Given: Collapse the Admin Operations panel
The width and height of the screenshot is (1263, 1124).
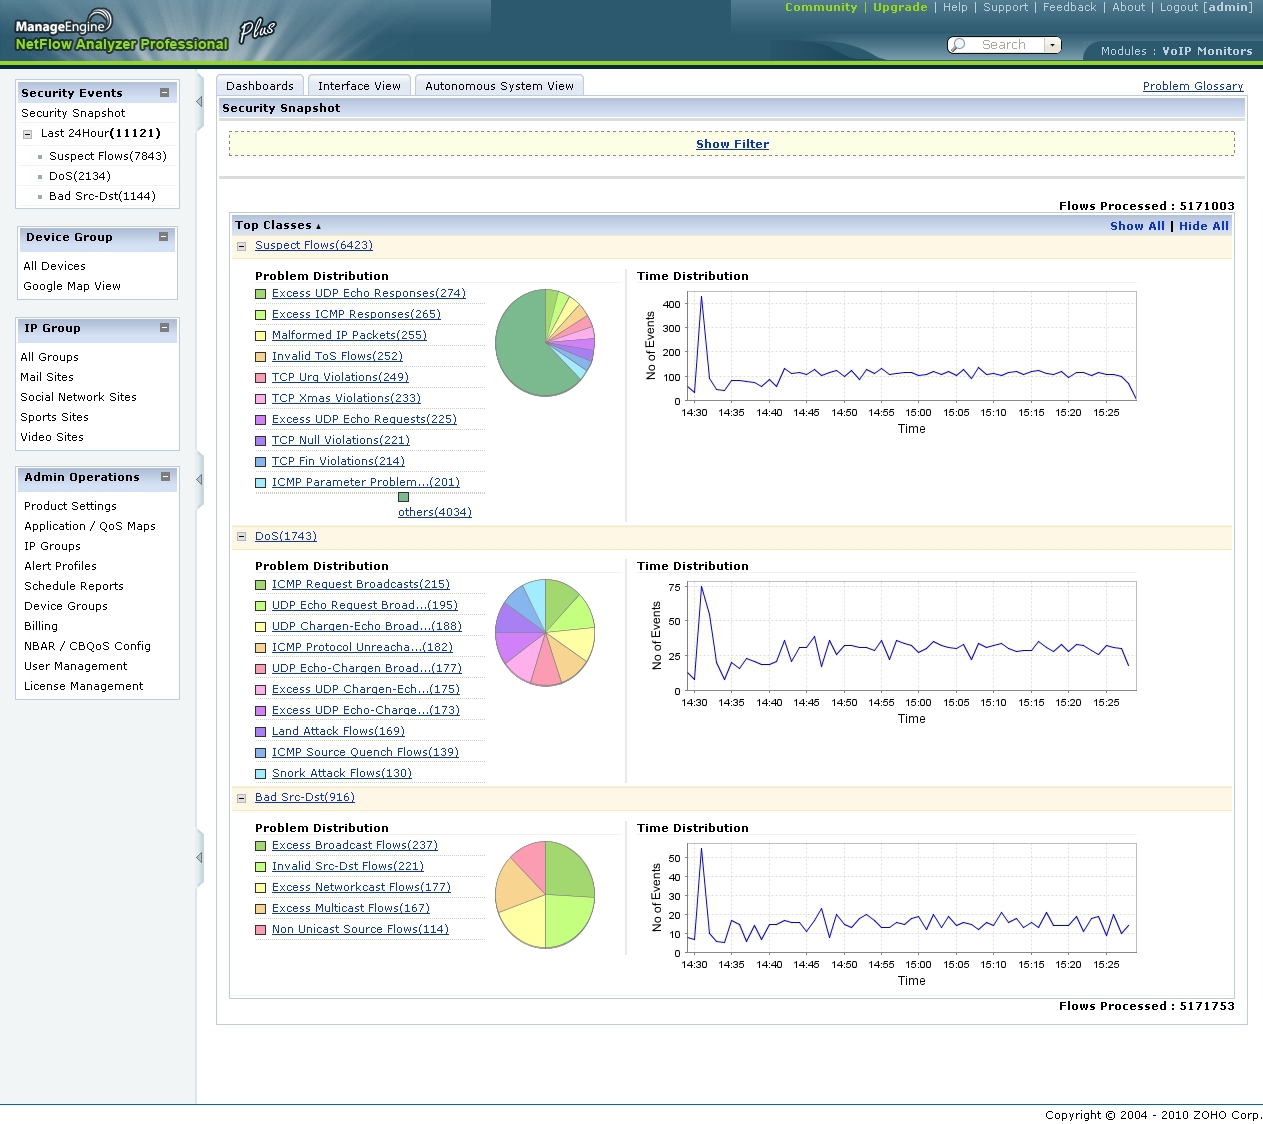Looking at the screenshot, I should (x=166, y=477).
